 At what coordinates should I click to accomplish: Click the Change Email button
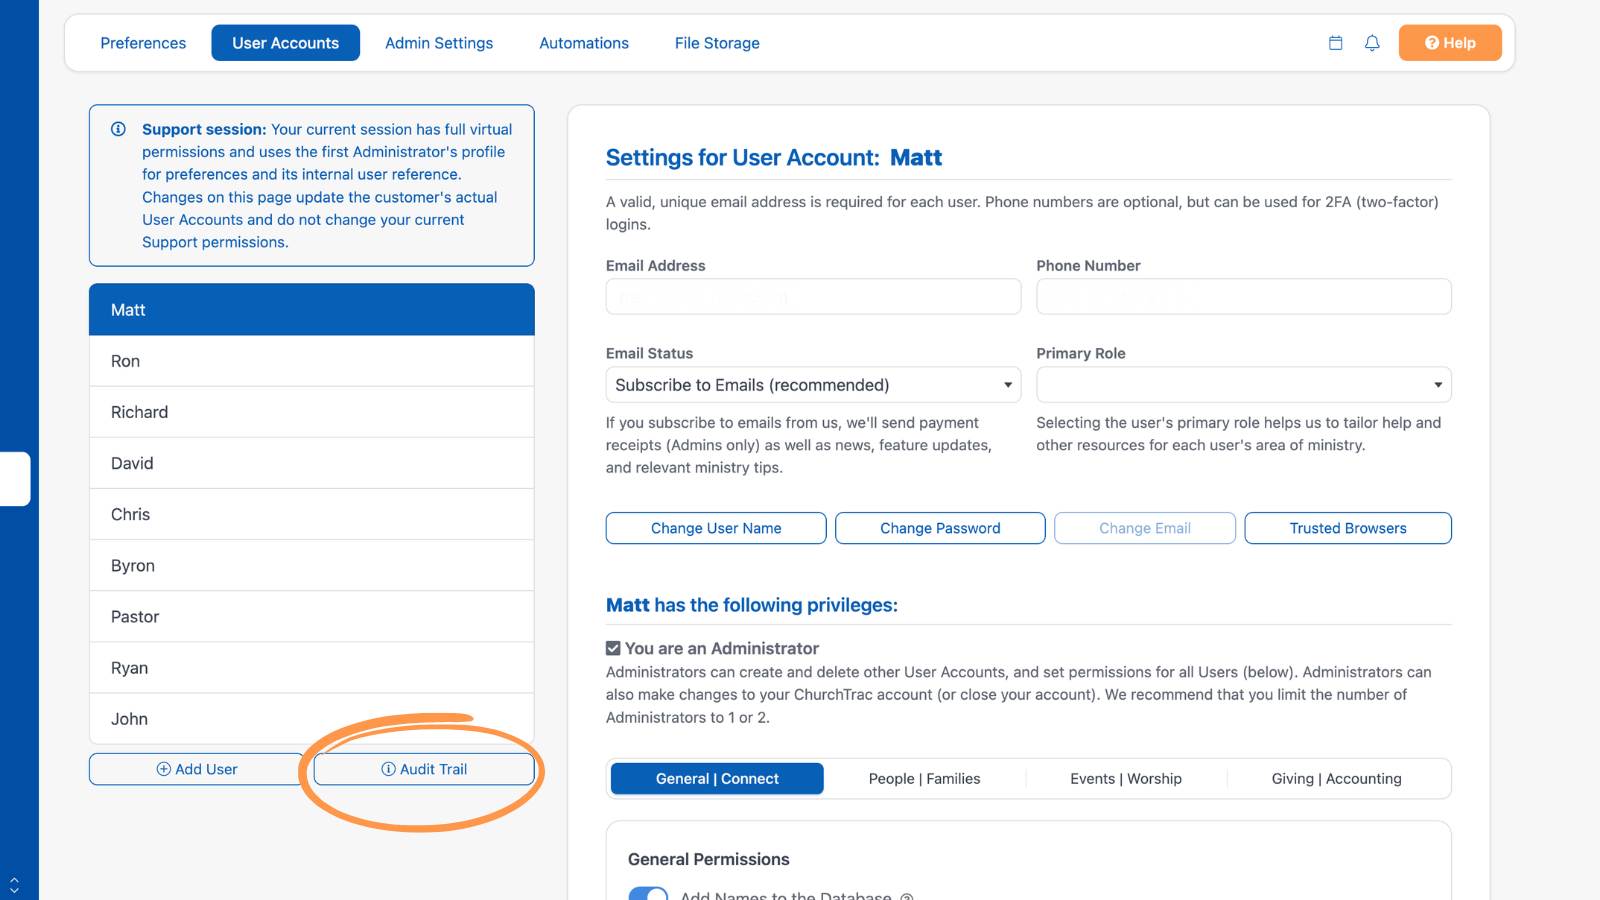[x=1145, y=528]
